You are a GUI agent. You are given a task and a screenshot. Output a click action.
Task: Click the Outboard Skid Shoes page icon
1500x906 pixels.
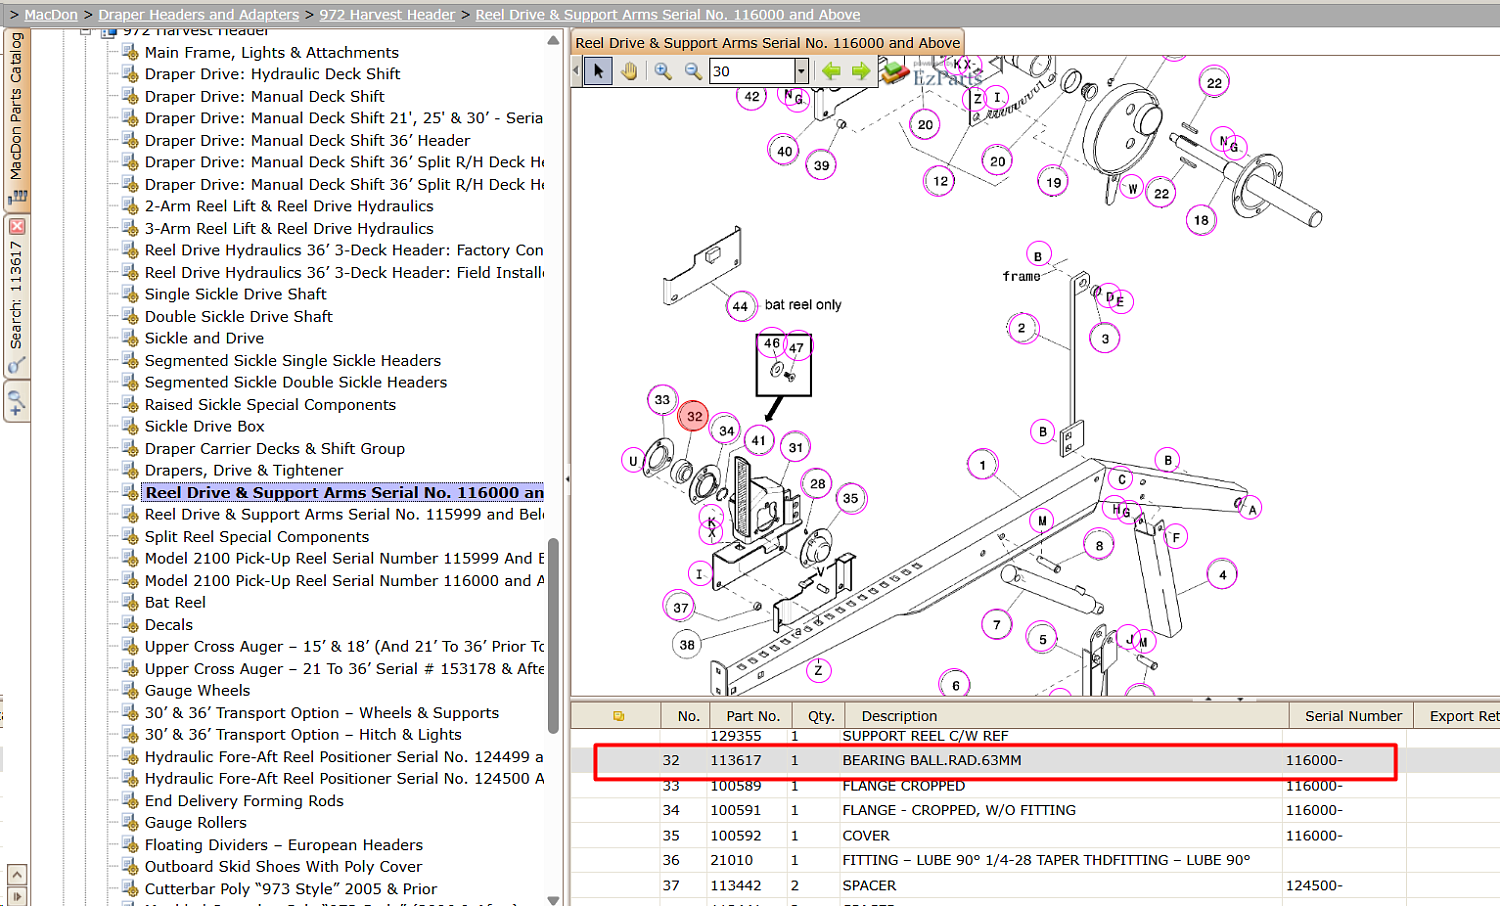tap(130, 866)
